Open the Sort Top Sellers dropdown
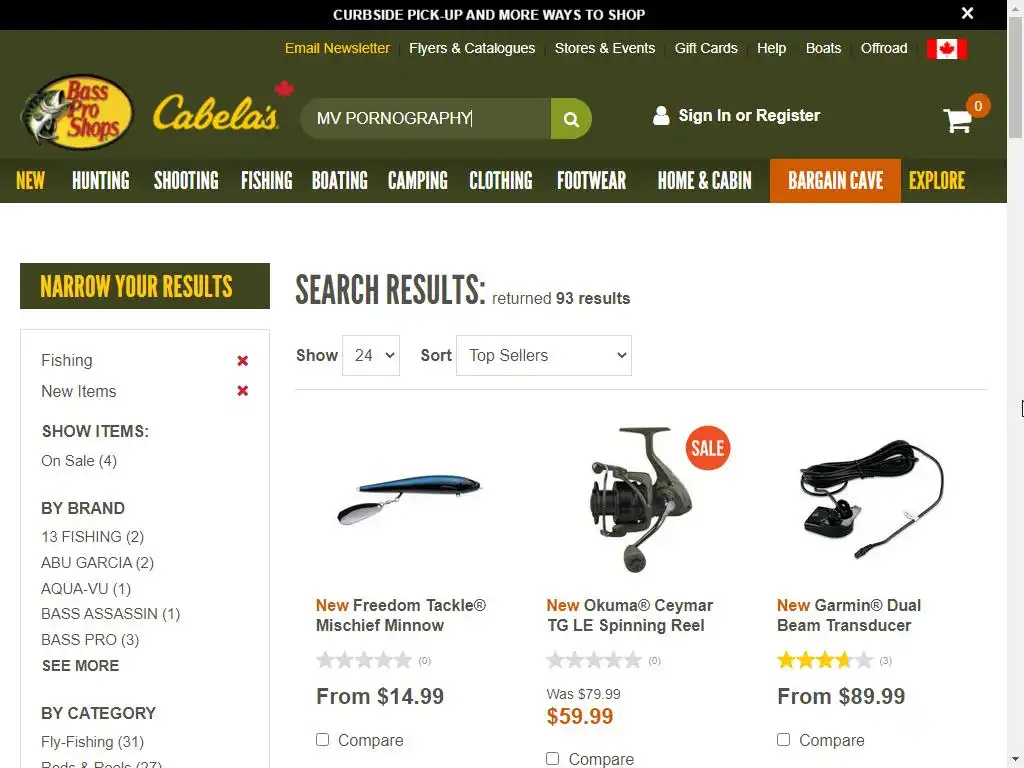The height and width of the screenshot is (768, 1024). click(x=543, y=355)
